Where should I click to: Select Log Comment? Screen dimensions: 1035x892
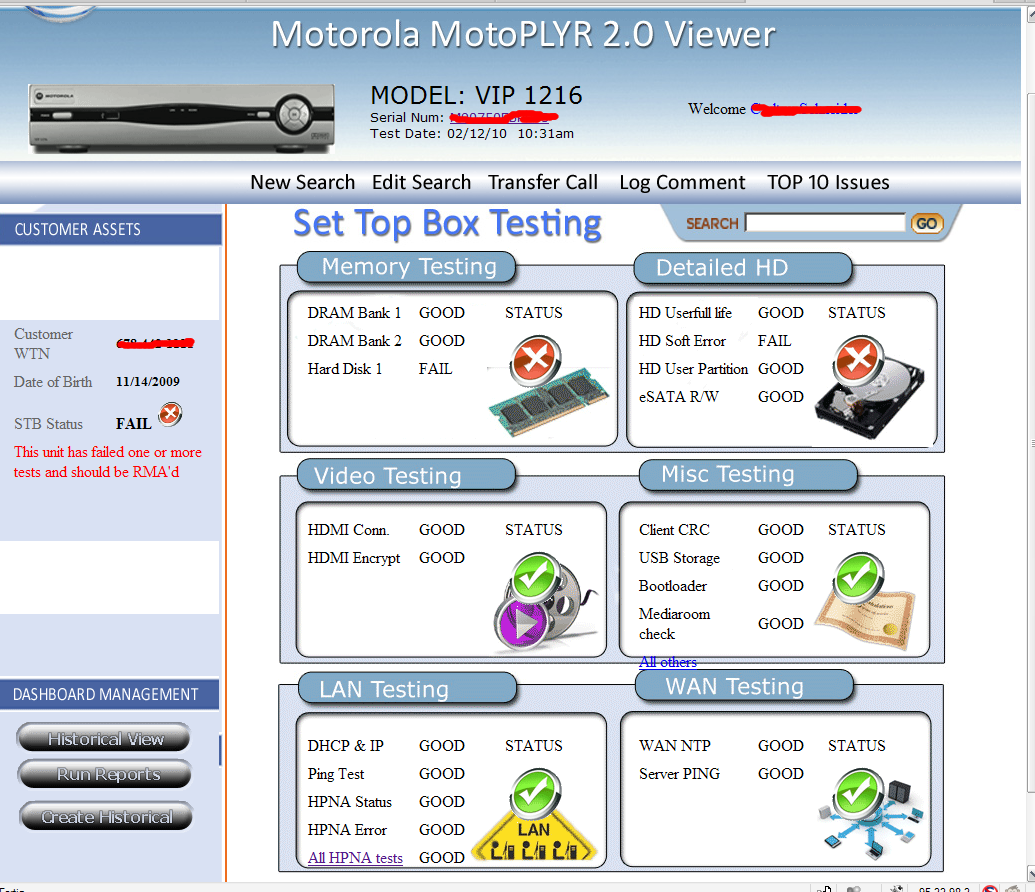pyautogui.click(x=682, y=182)
